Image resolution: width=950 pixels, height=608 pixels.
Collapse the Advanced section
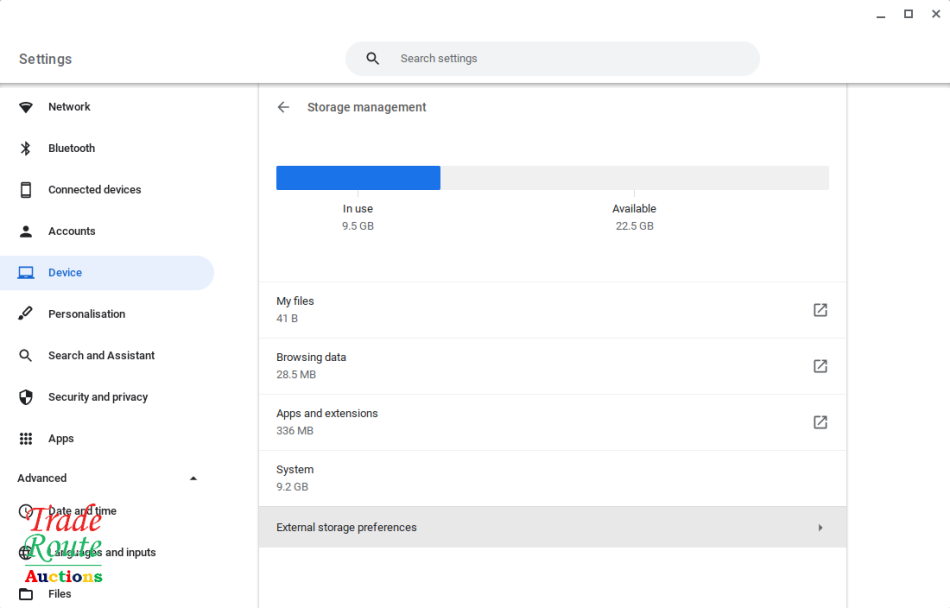(193, 478)
